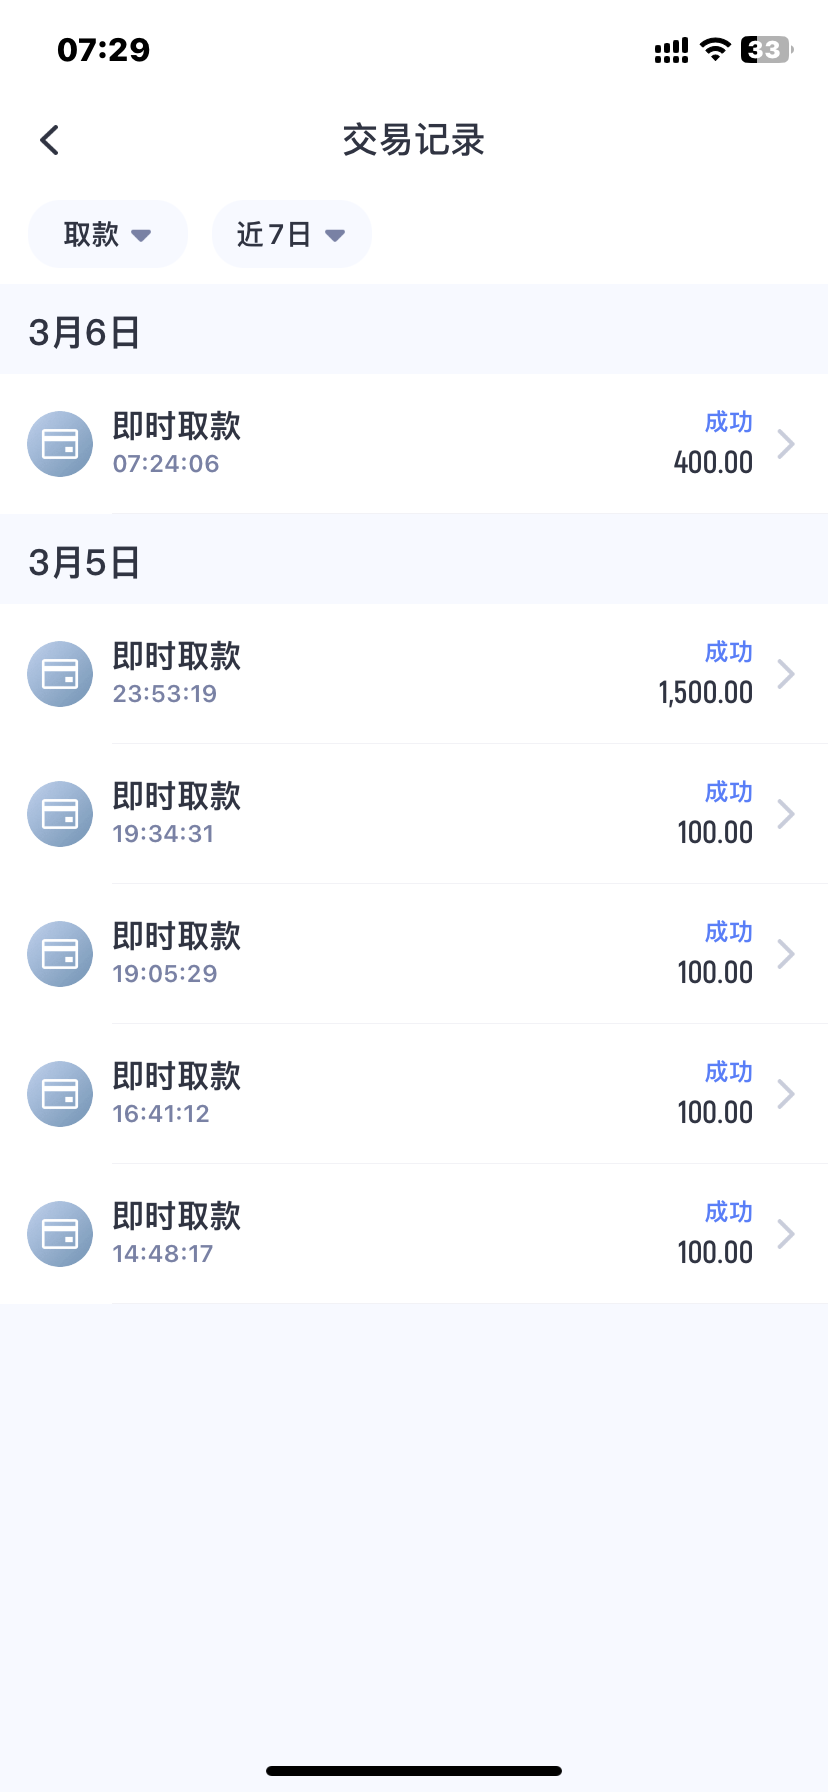This screenshot has width=828, height=1792.
Task: Tap the 交易记录 page title
Action: [x=413, y=140]
